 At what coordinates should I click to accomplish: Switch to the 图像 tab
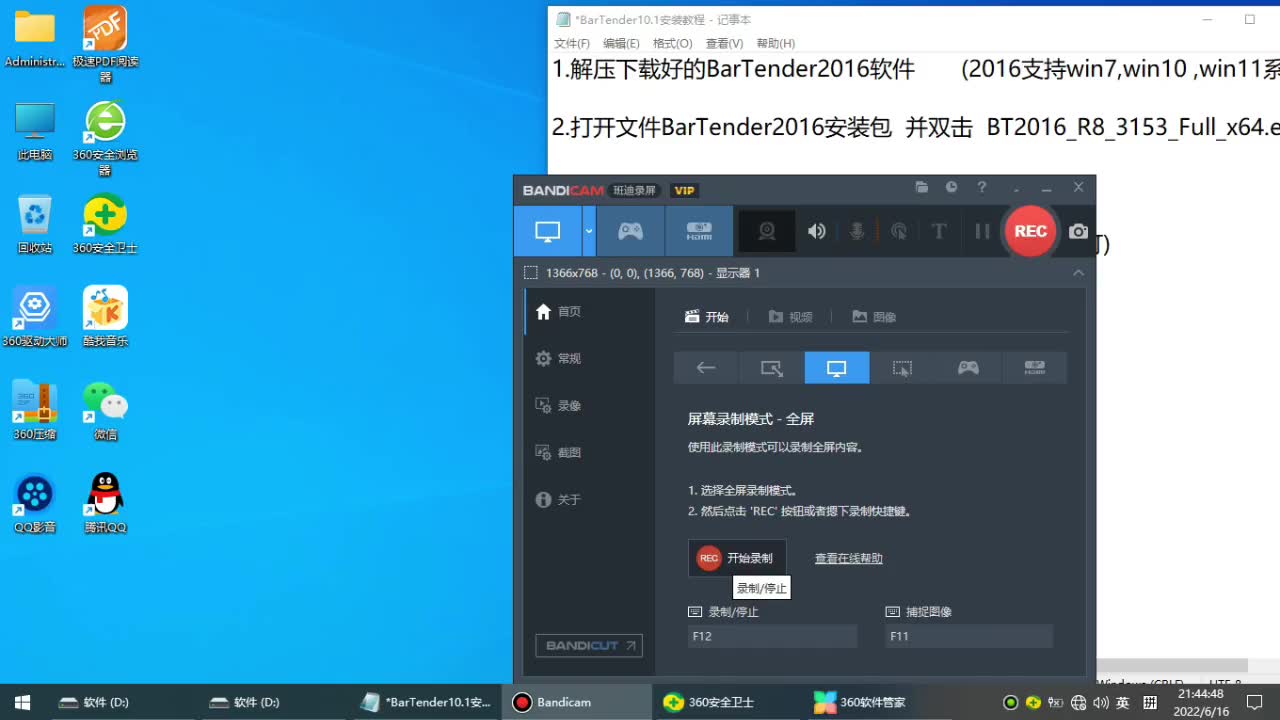coord(874,317)
